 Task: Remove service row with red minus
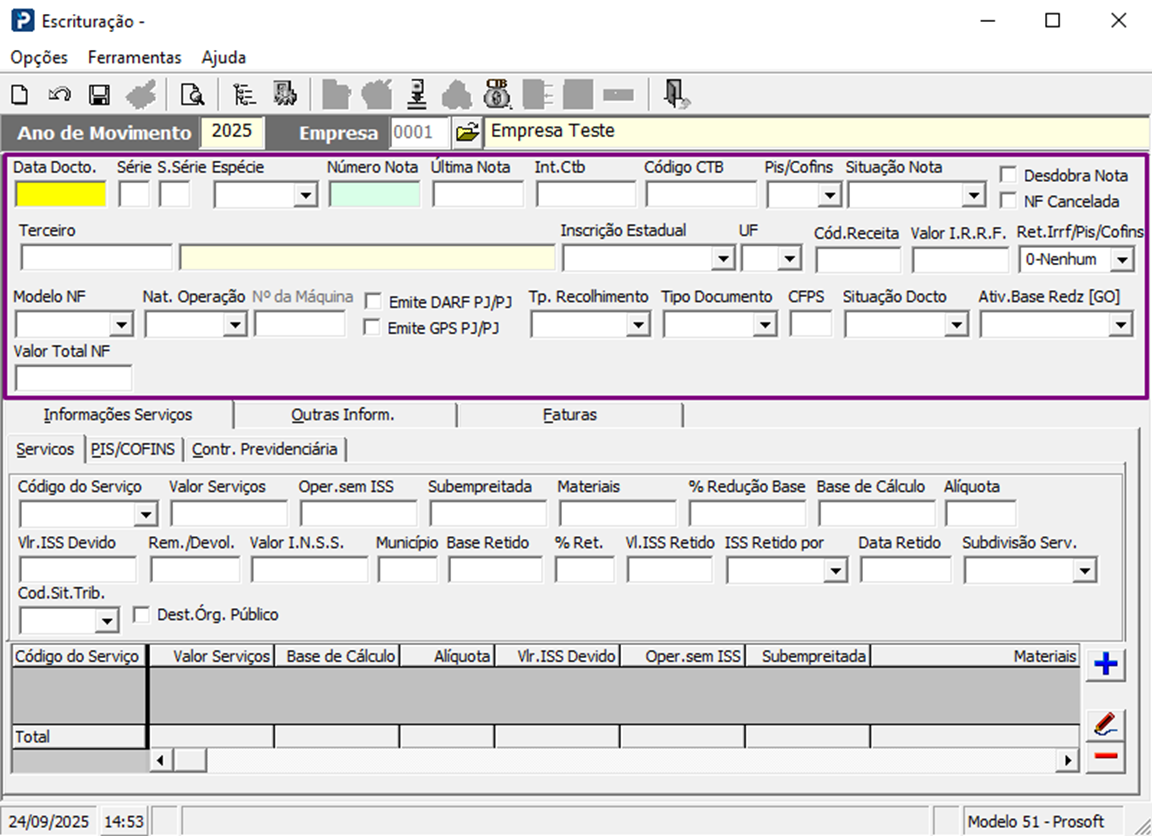click(x=1105, y=756)
